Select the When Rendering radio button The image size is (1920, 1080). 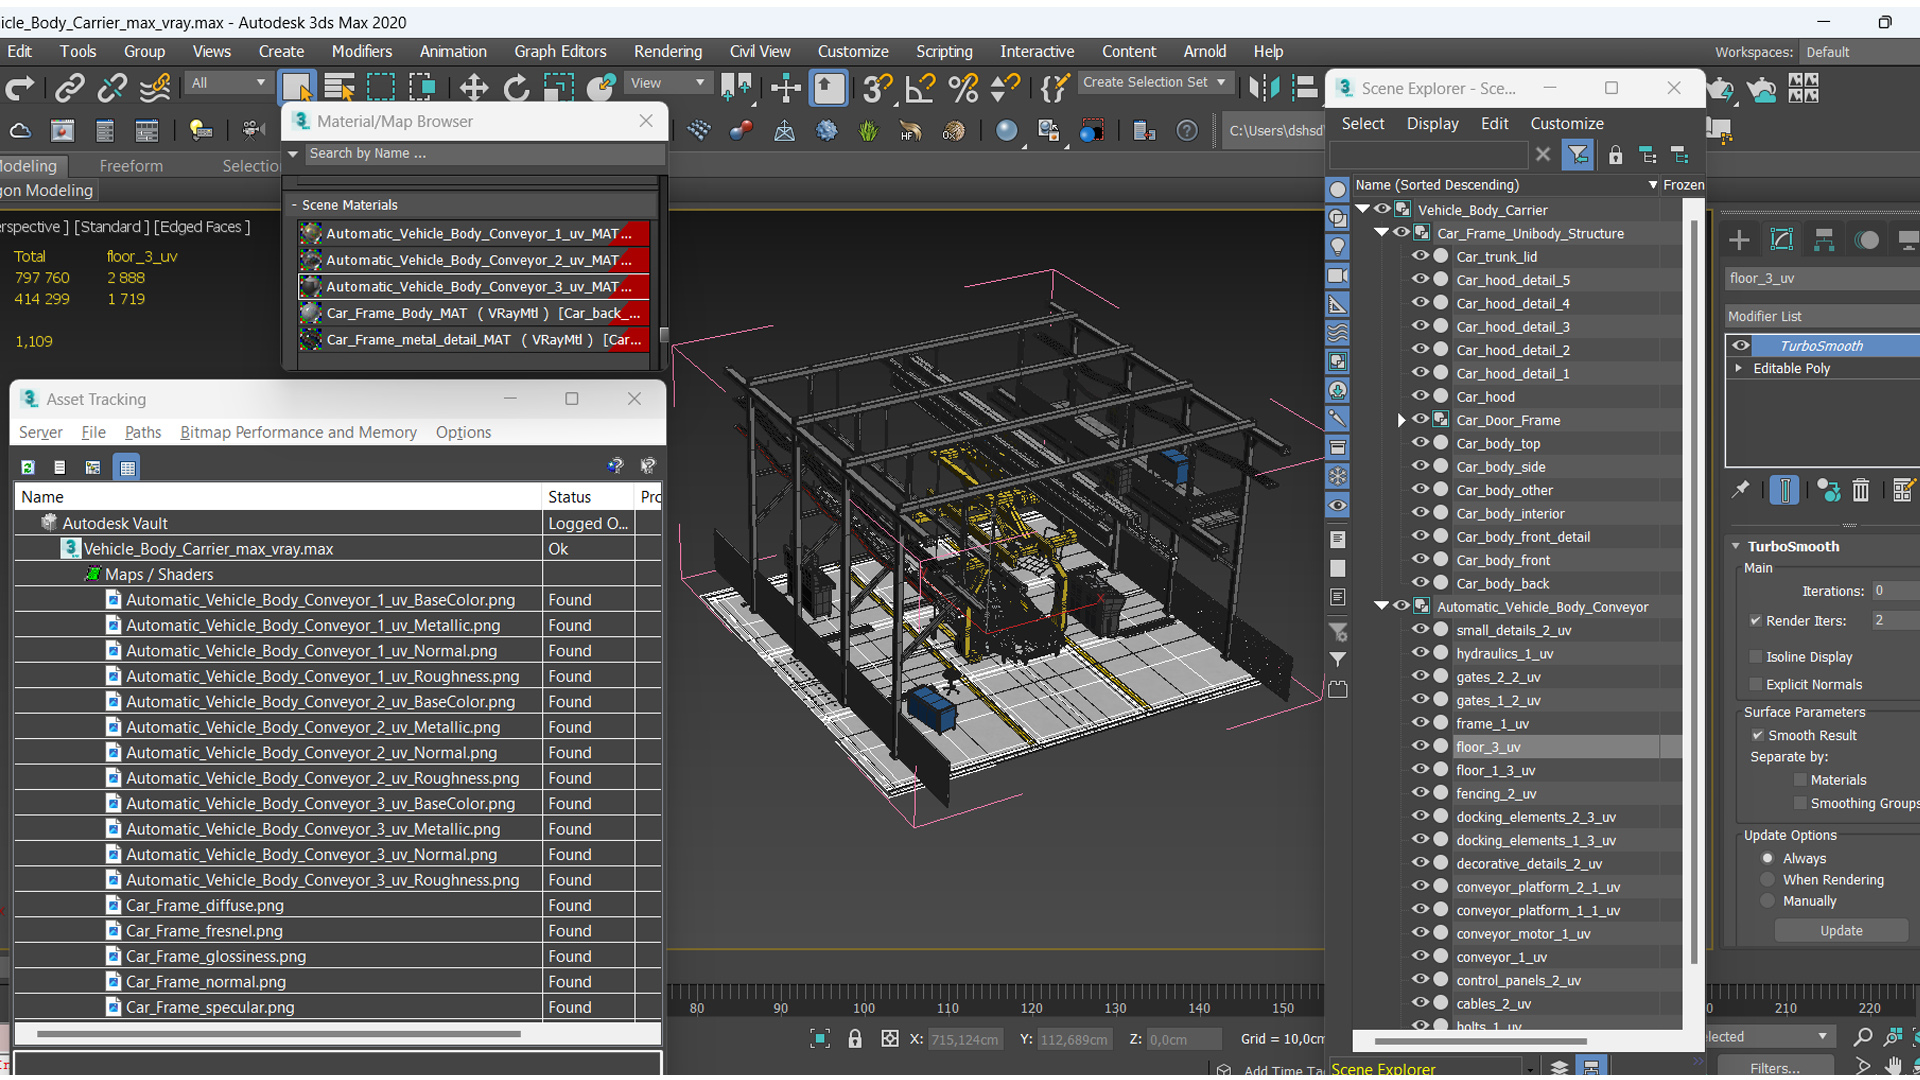(1768, 880)
